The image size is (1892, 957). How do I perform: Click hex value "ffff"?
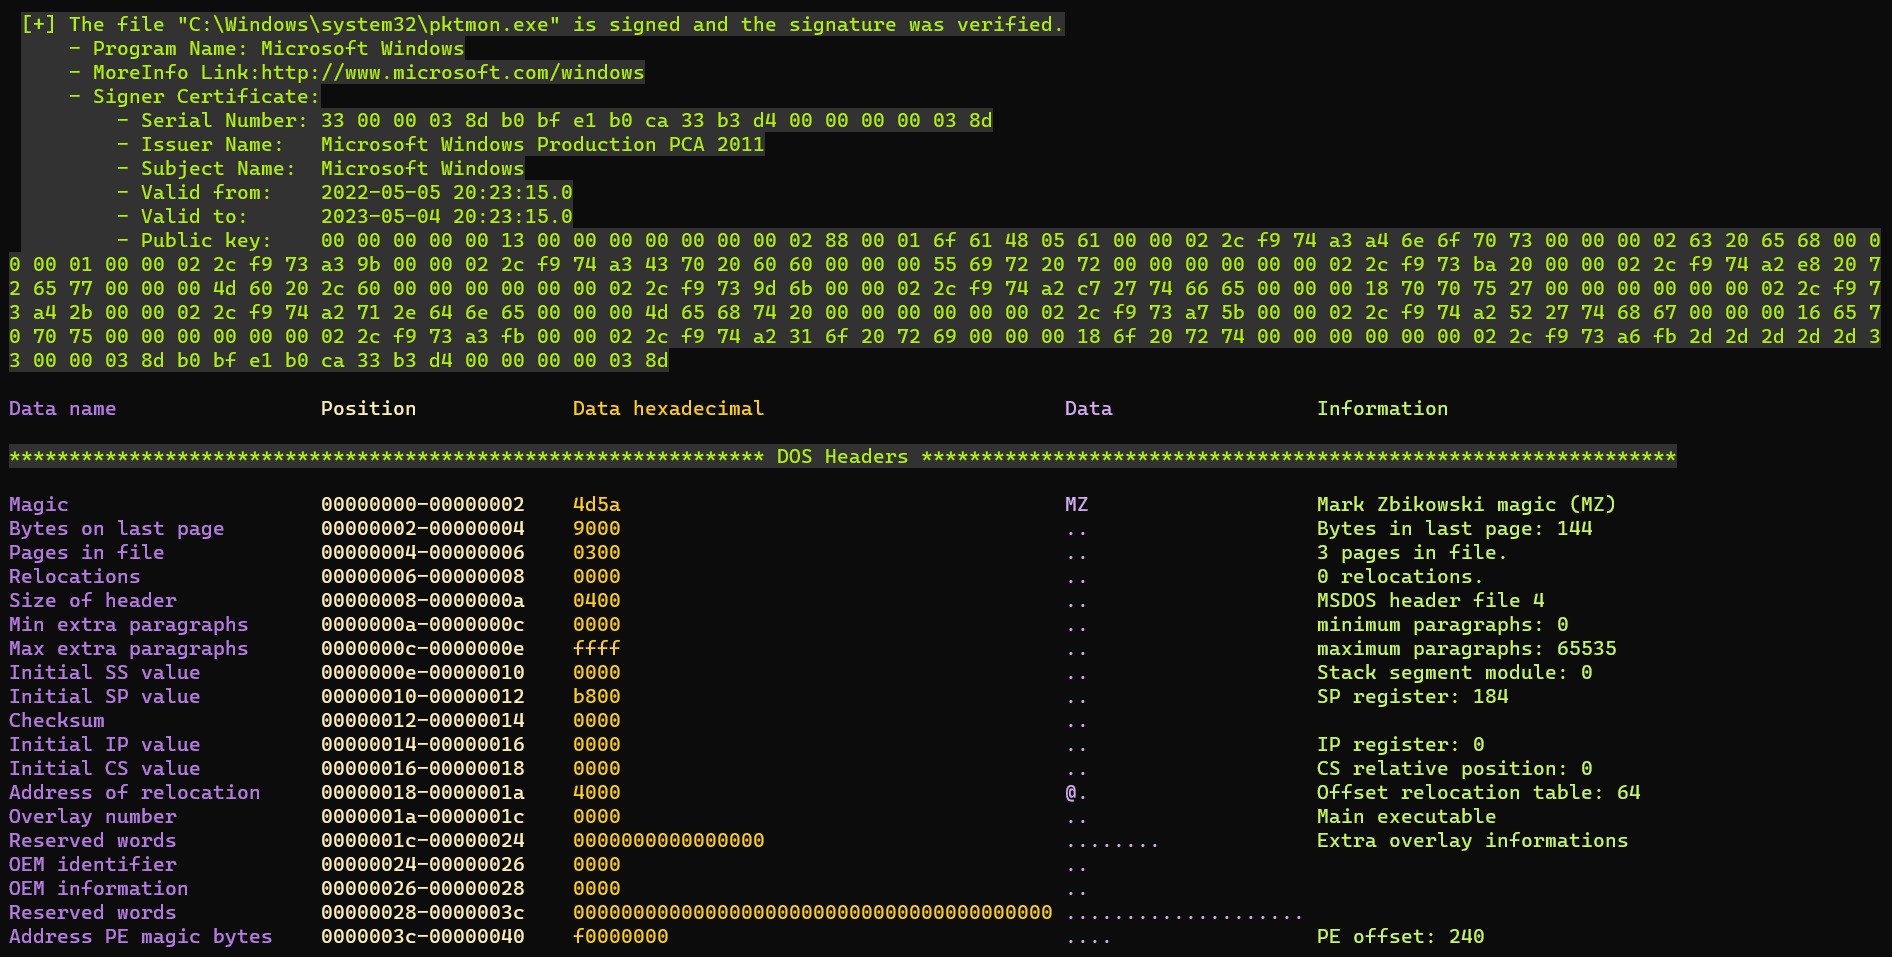(597, 649)
